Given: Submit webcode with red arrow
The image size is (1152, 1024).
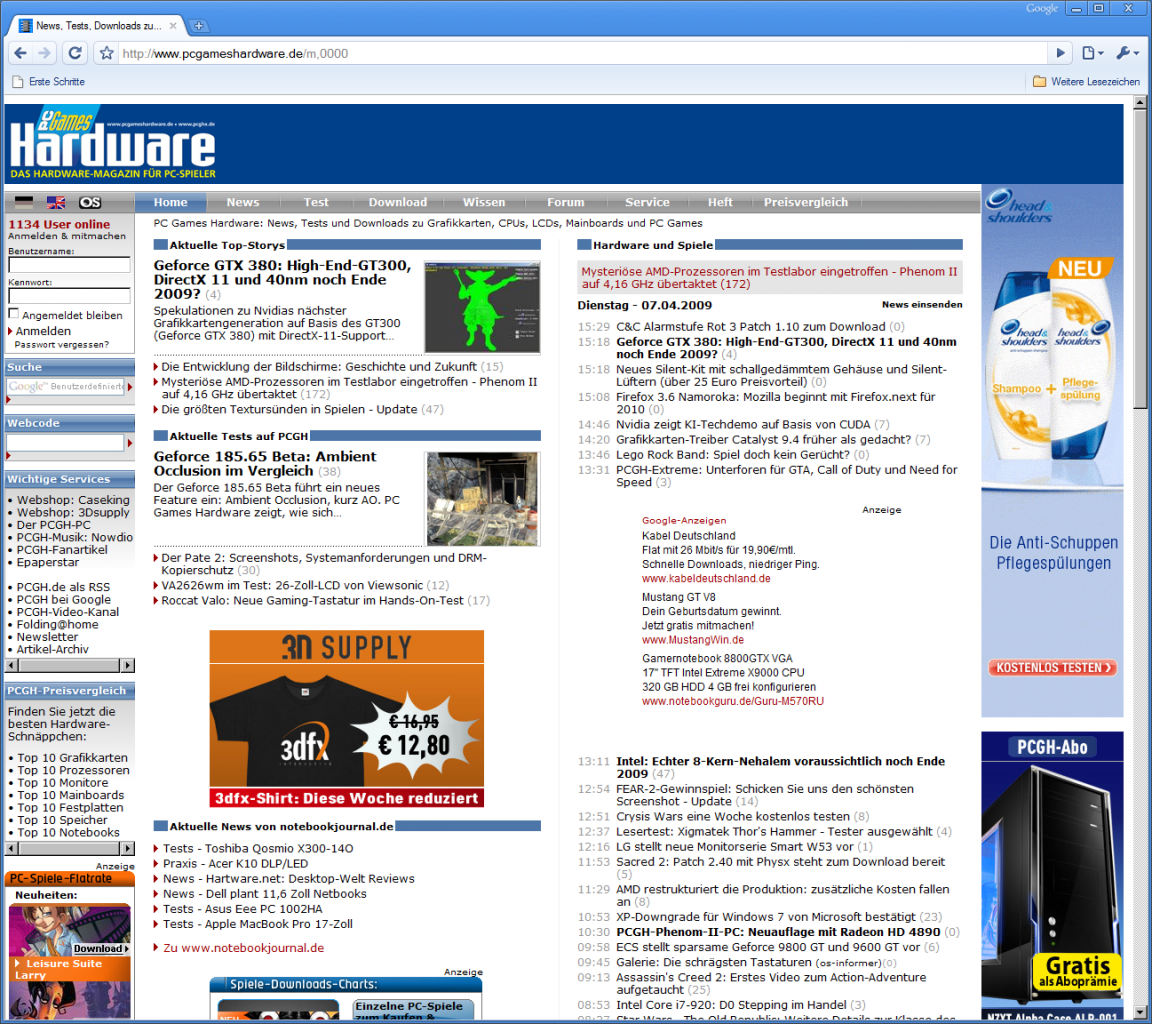Looking at the screenshot, I should 130,443.
